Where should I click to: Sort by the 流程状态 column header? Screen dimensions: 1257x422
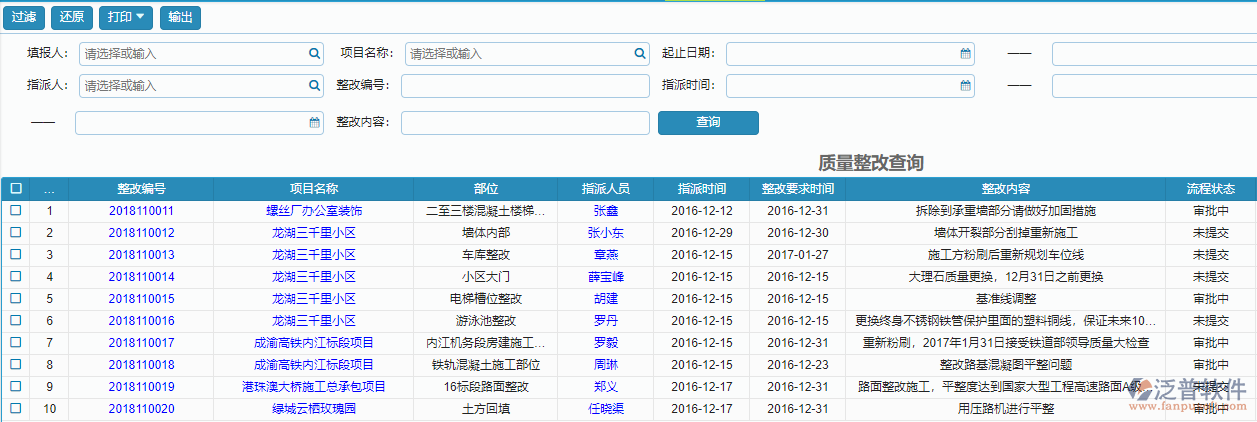tap(1210, 188)
